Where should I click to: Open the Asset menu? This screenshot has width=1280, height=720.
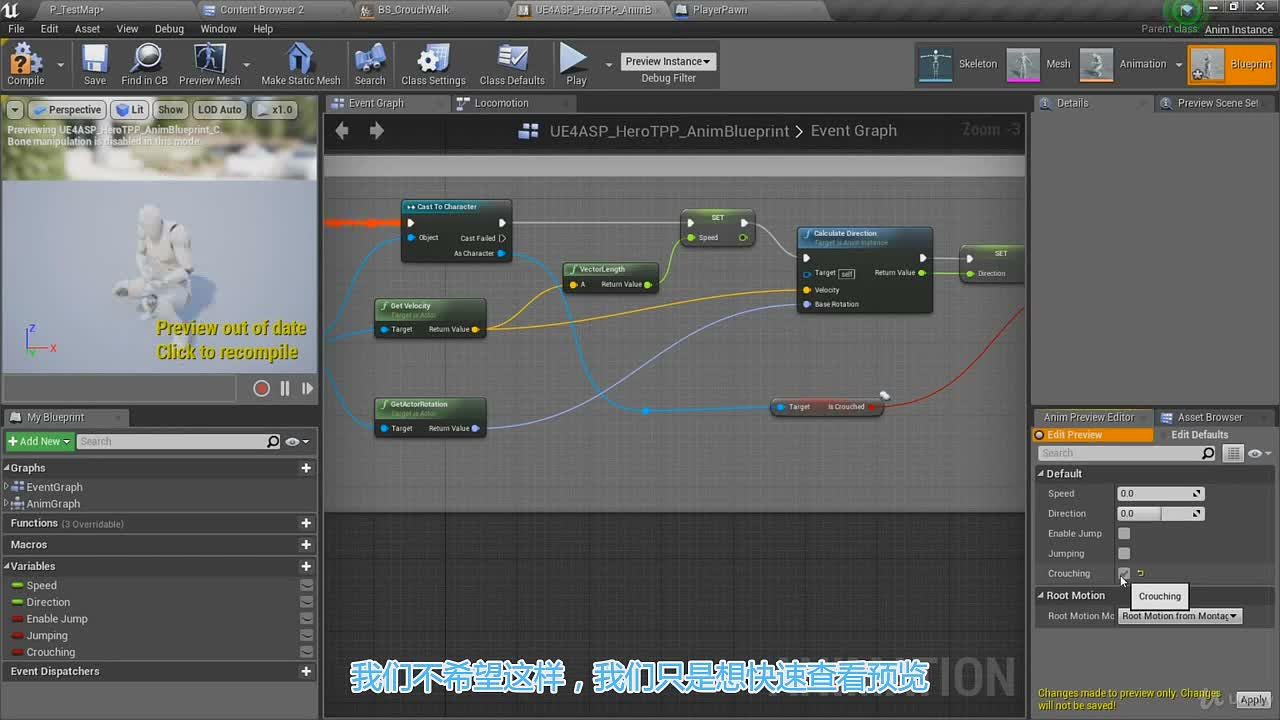[87, 29]
